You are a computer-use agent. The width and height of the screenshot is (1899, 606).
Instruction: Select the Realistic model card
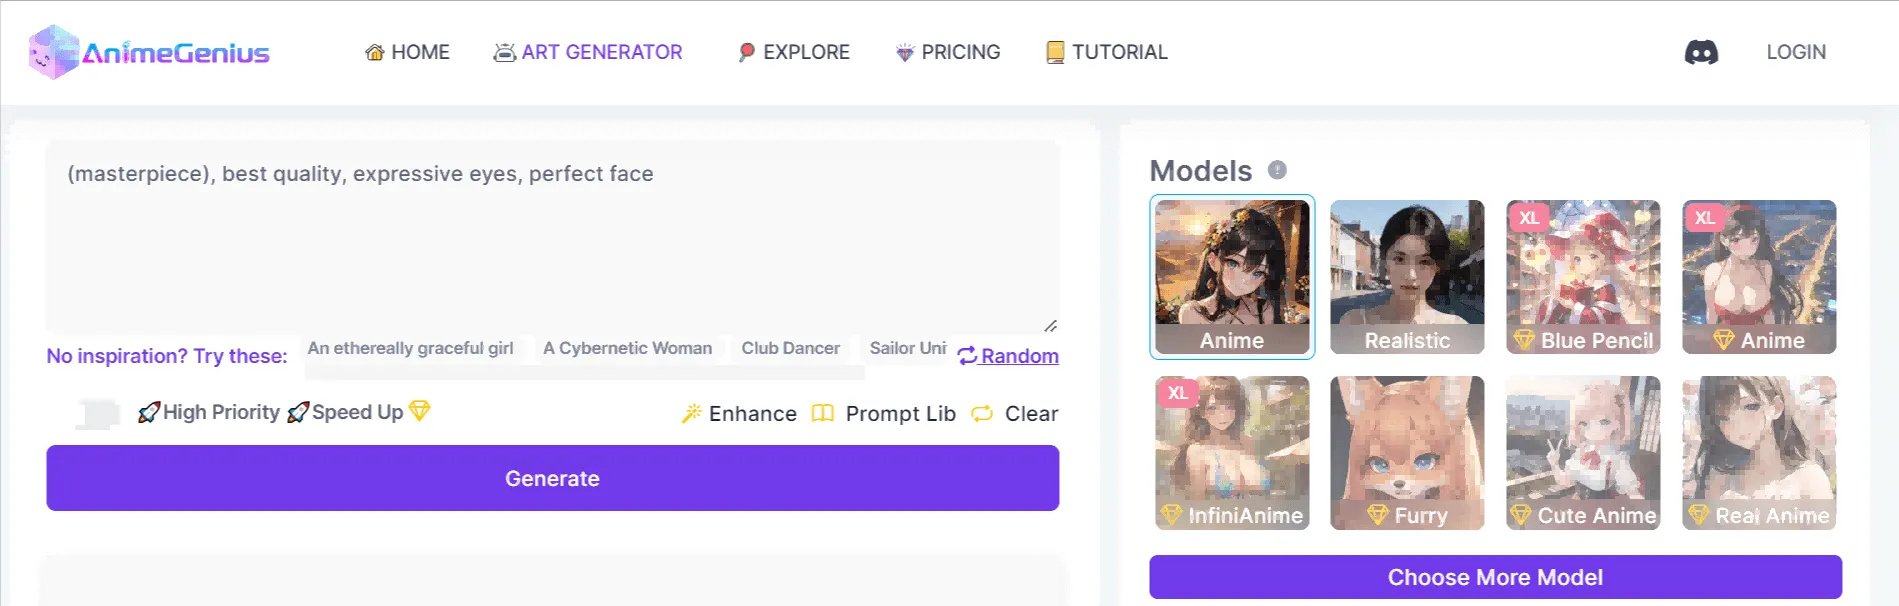pos(1408,277)
